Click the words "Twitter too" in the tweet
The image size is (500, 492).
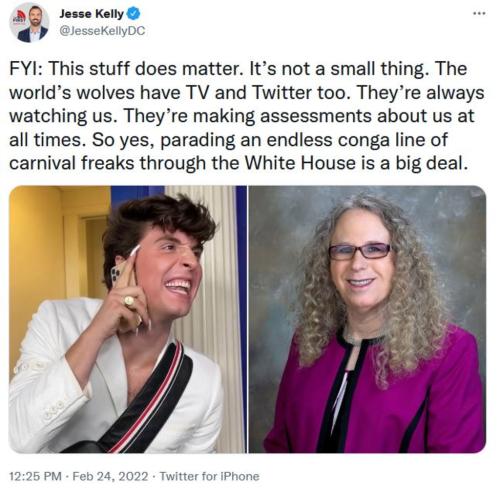coord(301,92)
